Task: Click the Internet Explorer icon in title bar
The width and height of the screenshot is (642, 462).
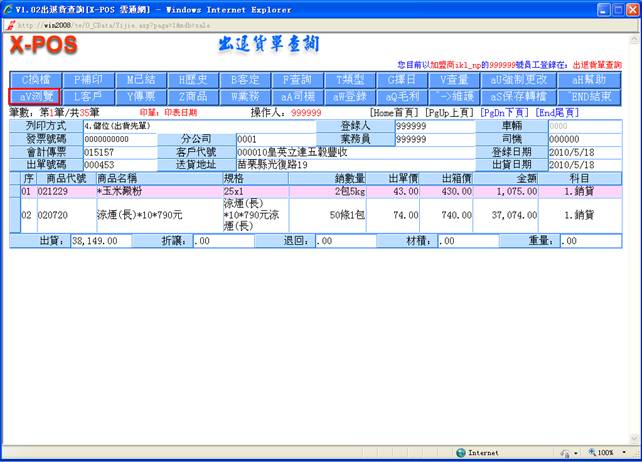Action: pyautogui.click(x=9, y=8)
